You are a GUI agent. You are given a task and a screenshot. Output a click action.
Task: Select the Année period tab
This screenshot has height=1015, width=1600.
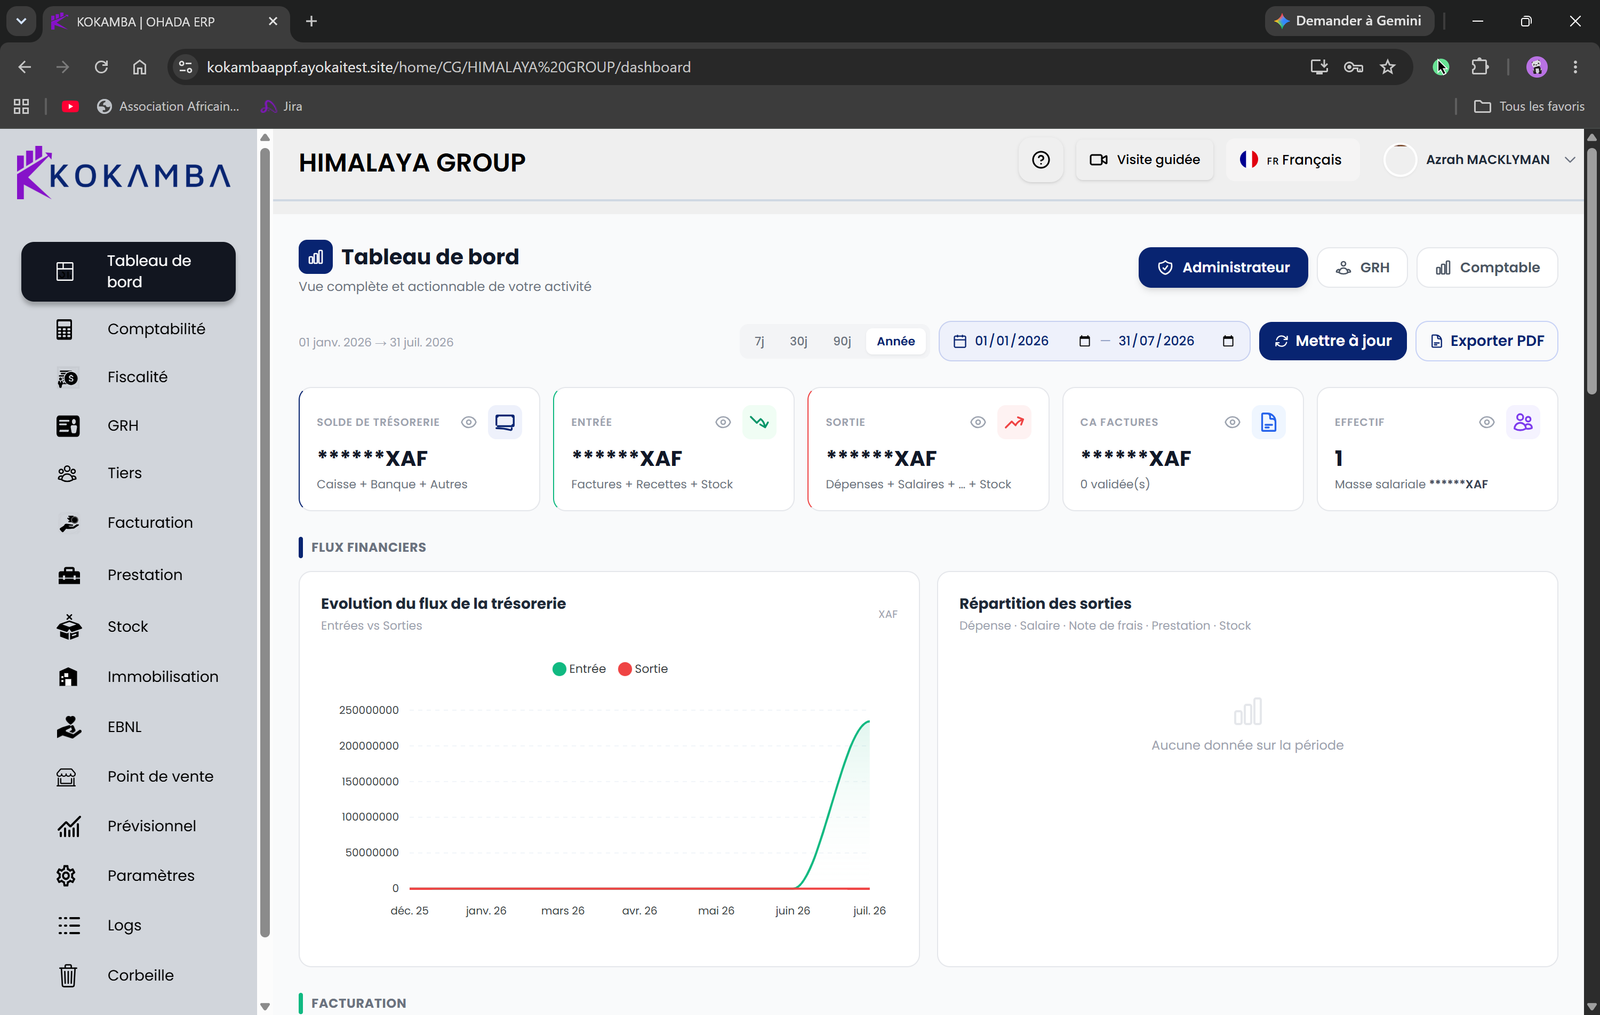point(896,341)
